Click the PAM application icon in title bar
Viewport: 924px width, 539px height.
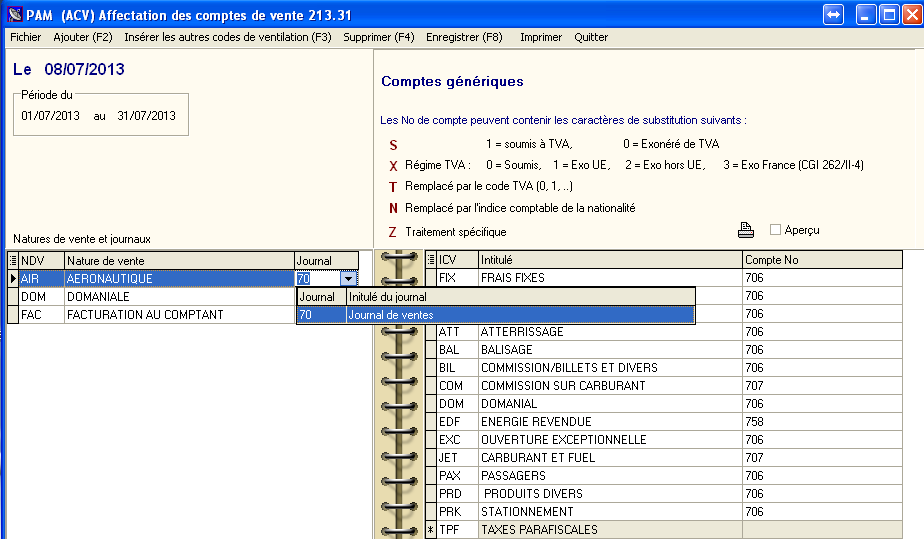(13, 14)
